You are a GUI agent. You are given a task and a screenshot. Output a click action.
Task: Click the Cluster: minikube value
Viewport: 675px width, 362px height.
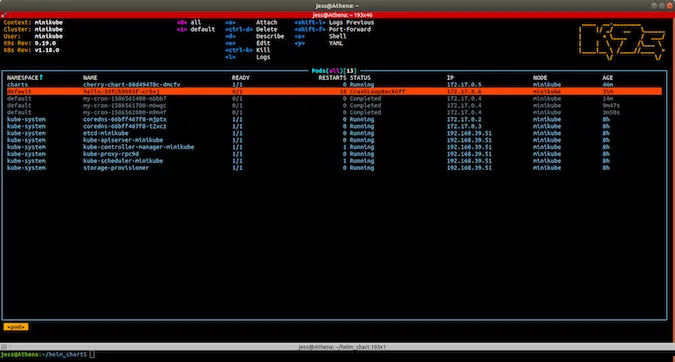coord(49,29)
